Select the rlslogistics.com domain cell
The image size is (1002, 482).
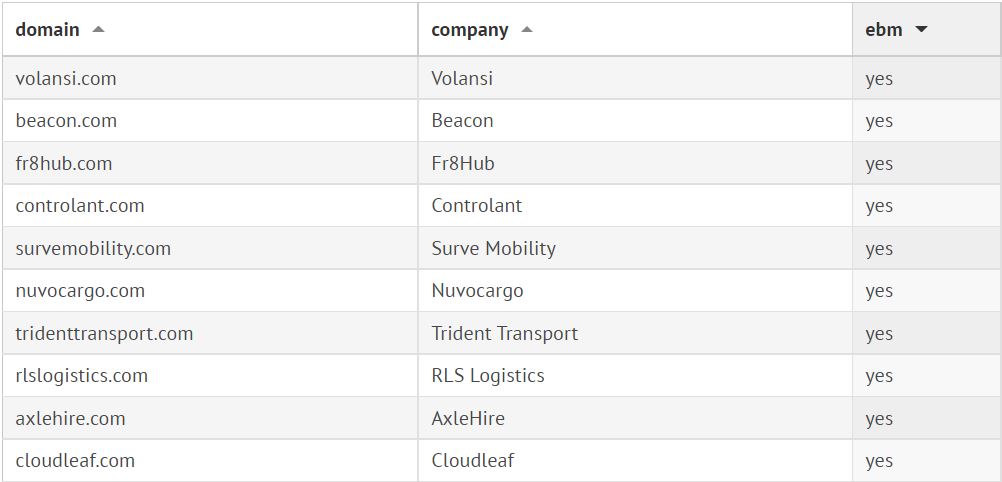(81, 376)
